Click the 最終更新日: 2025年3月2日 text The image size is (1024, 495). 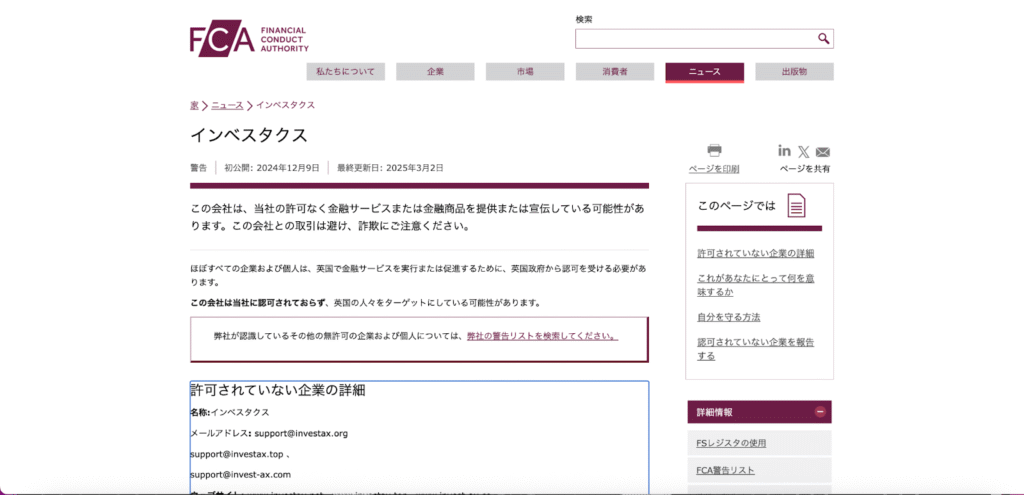coord(391,168)
